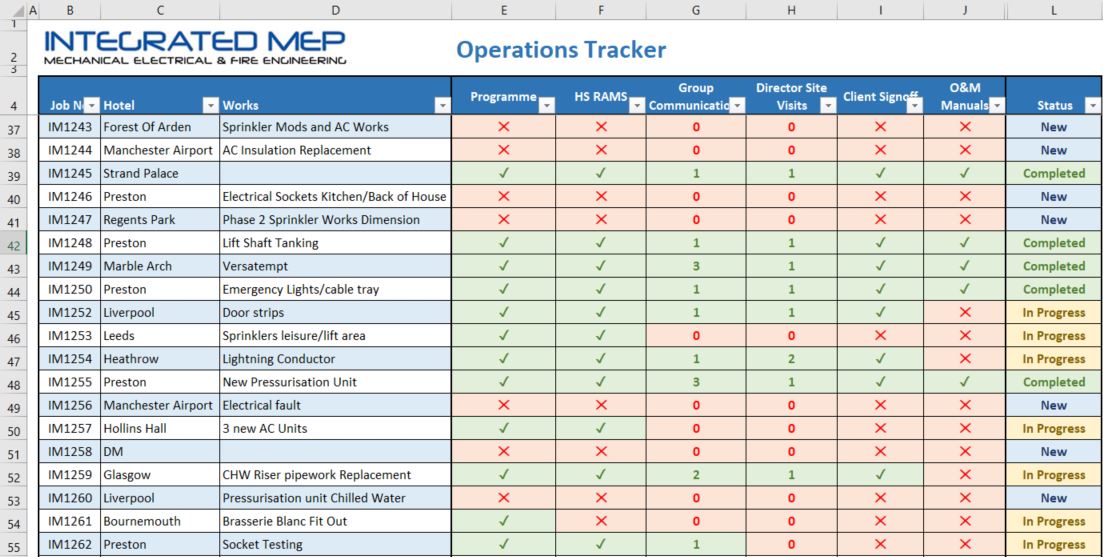This screenshot has width=1103, height=557.
Task: Select the Strand Palace hotel cell
Action: [160, 174]
